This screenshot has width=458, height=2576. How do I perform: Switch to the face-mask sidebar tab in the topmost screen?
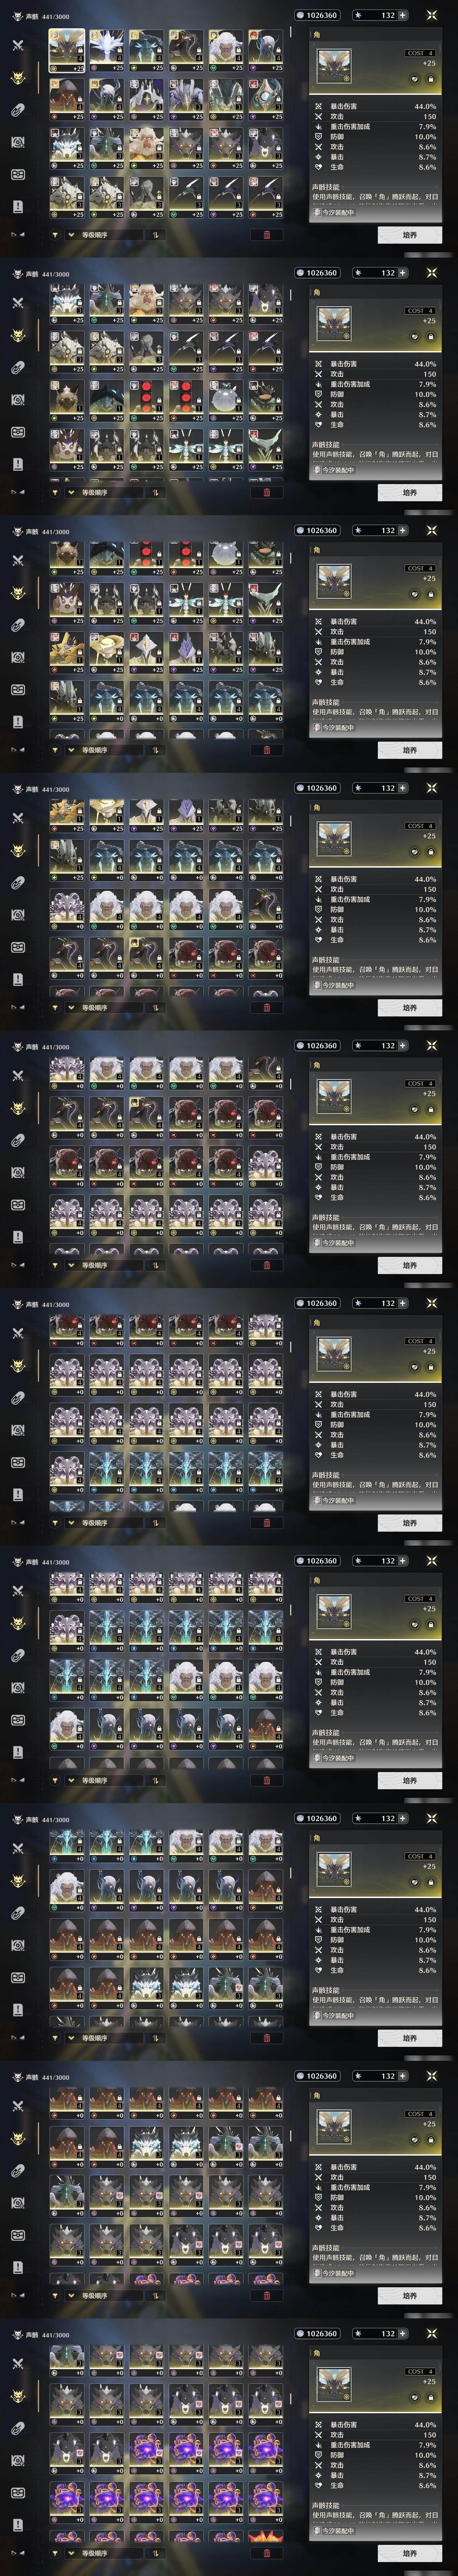coord(17,174)
